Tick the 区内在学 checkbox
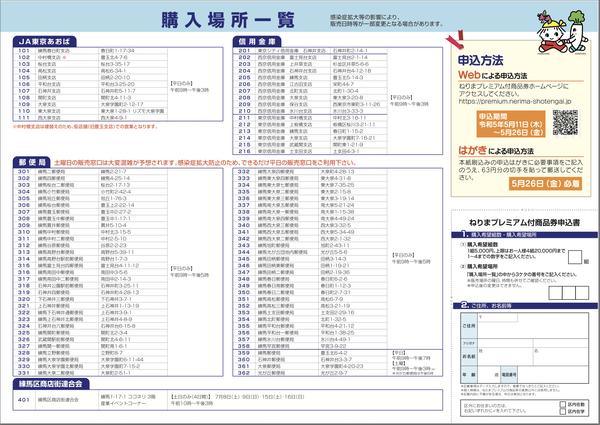Screen dimensions: 600x425 click(562, 412)
